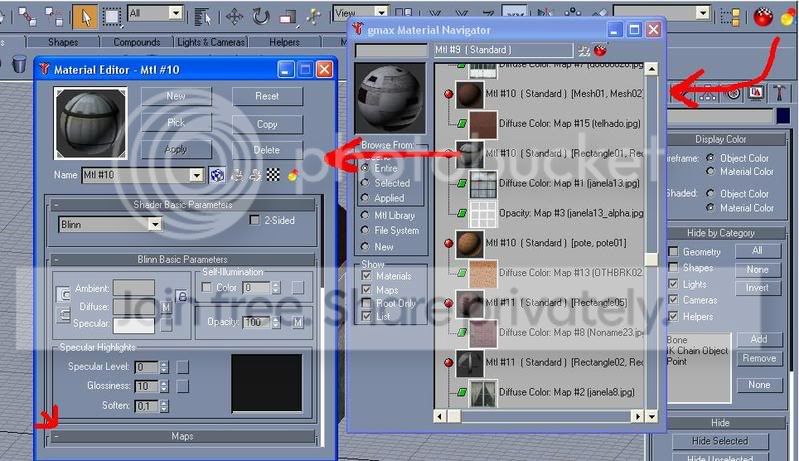This screenshot has width=799, height=461.
Task: Switch to the Lights & Cameras tab
Action: coord(211,42)
